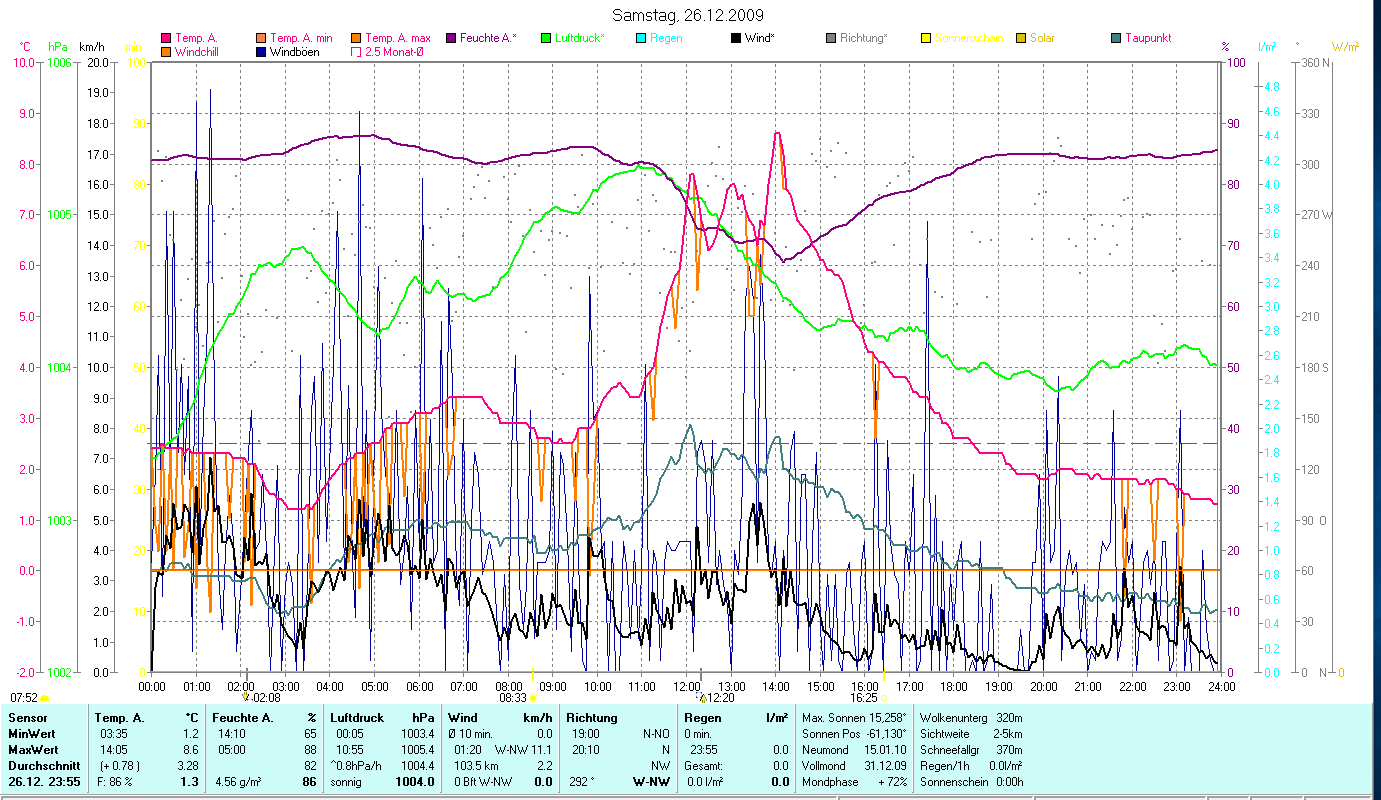Toggle the cyan Regen legend square
1381x800 pixels.
tap(641, 39)
